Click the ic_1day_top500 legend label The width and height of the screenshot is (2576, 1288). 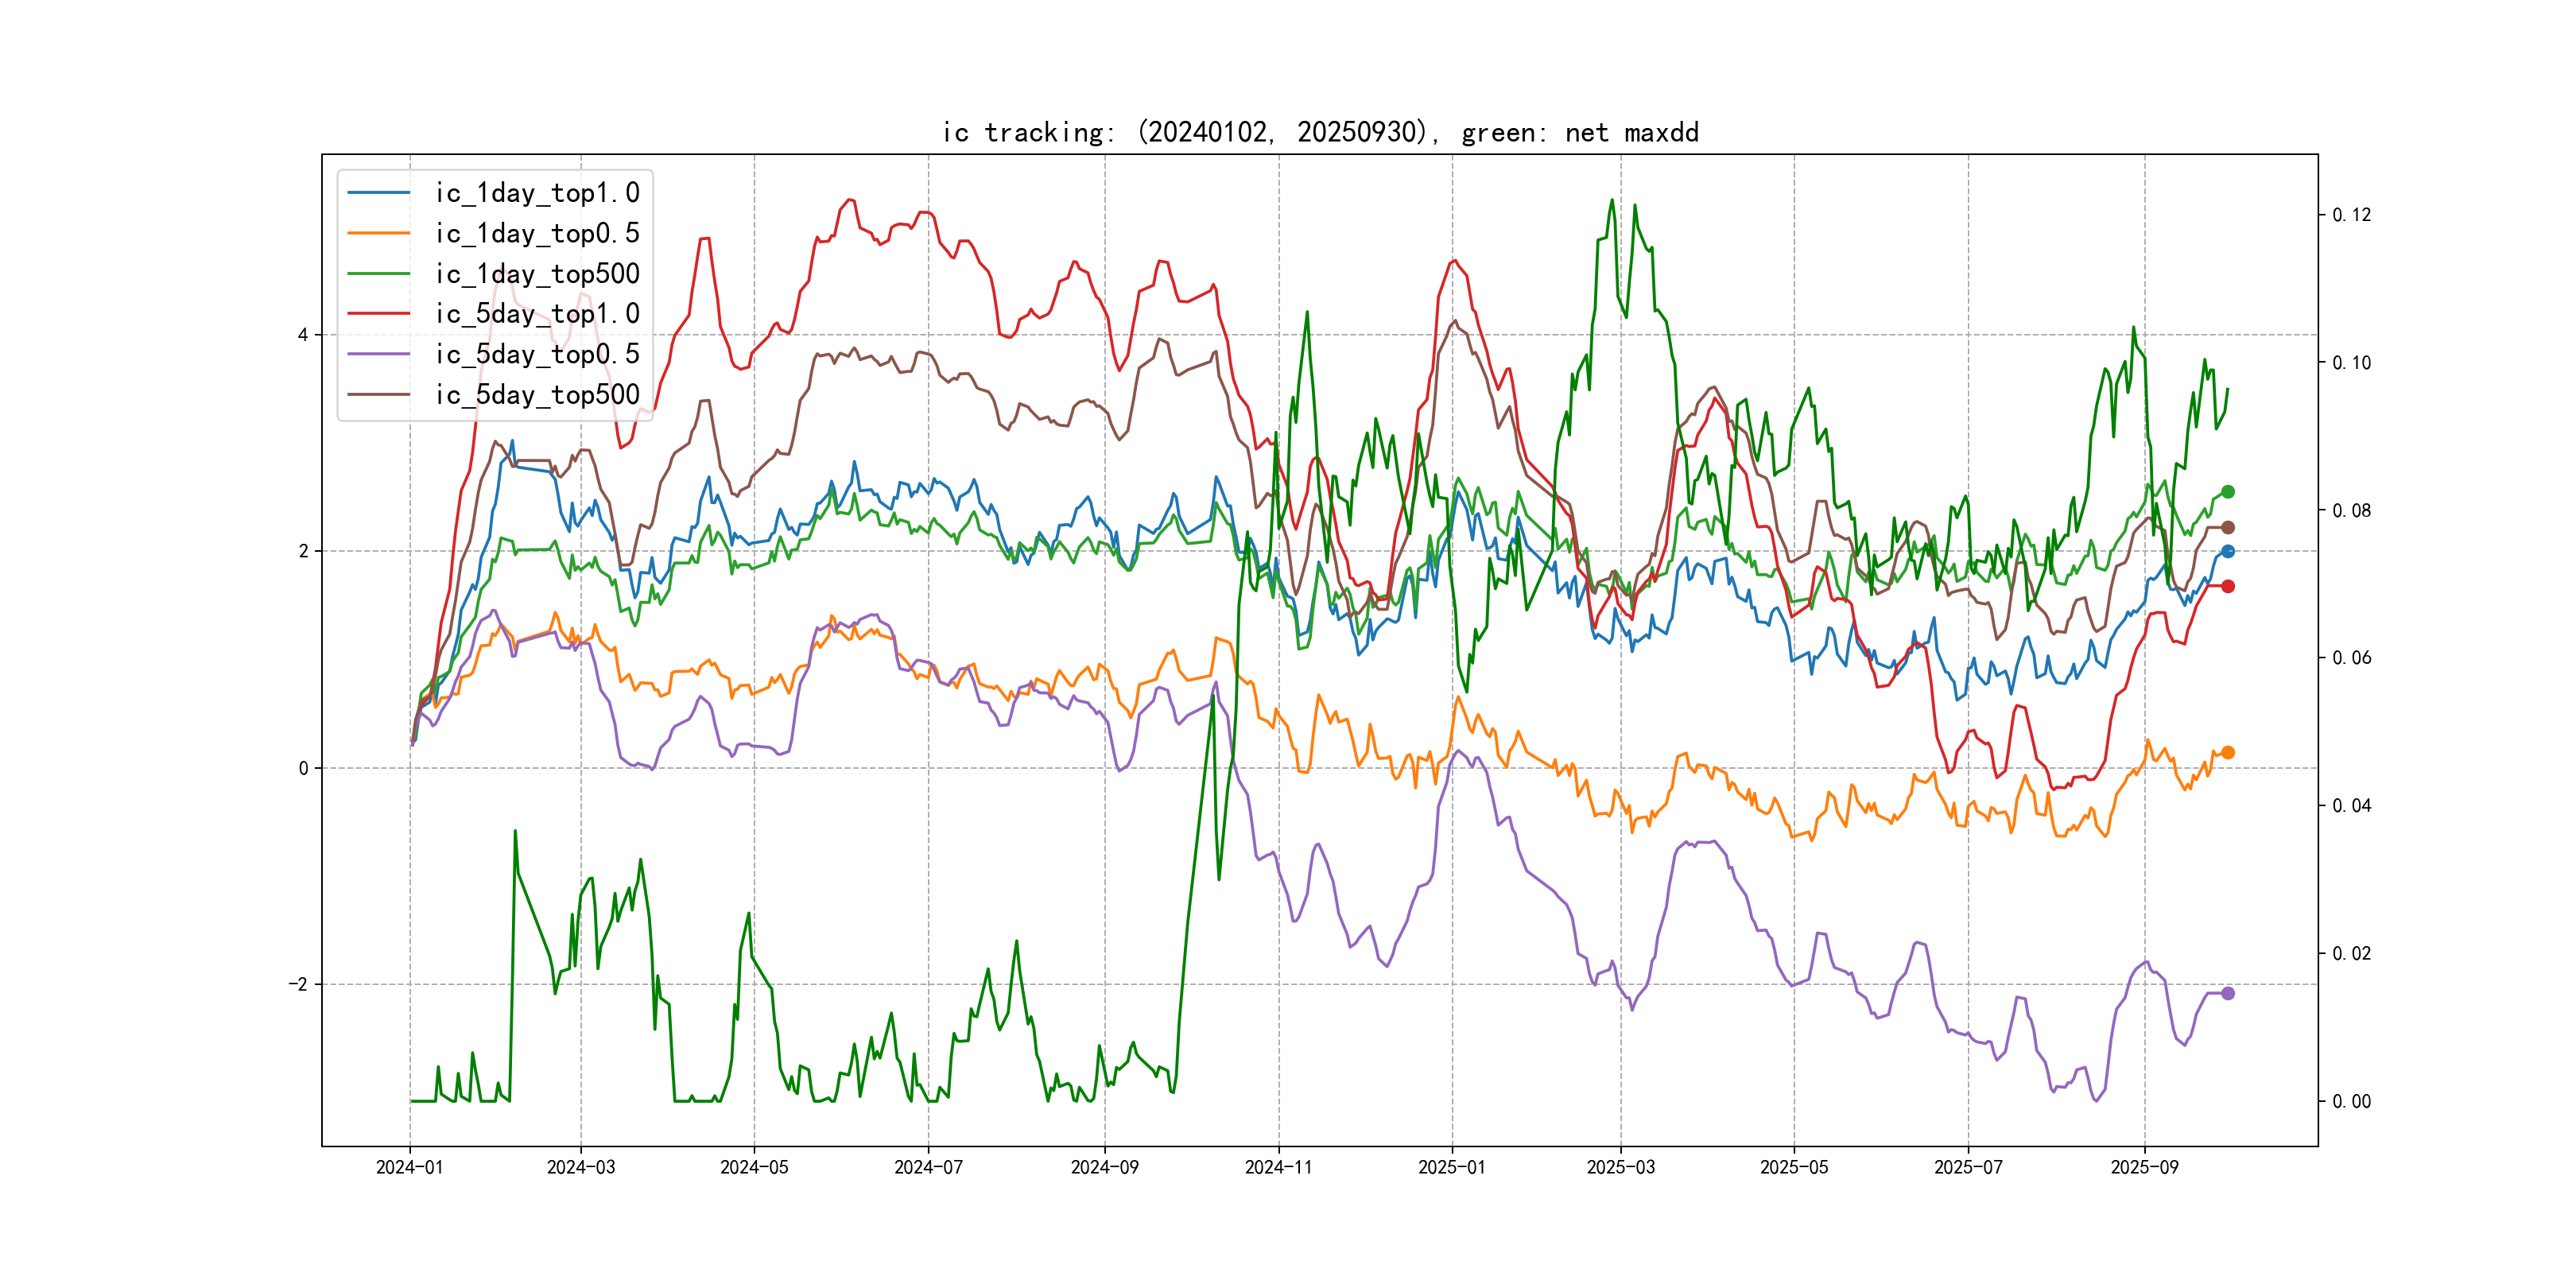coord(537,274)
